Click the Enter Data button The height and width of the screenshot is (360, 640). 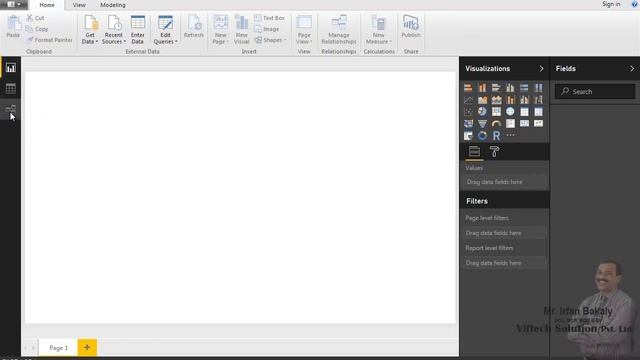[138, 30]
